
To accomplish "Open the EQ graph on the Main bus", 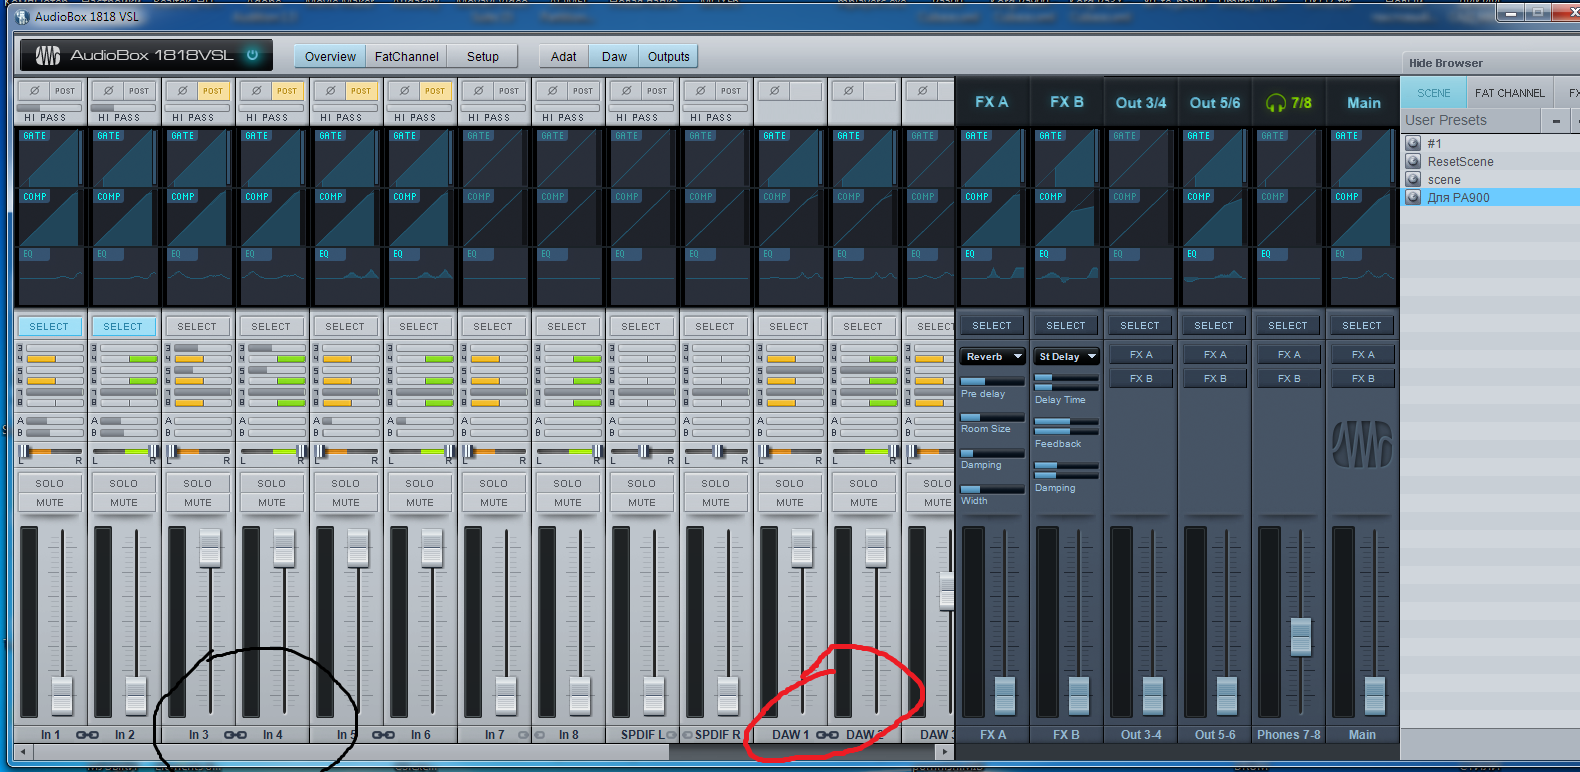I will point(1363,276).
